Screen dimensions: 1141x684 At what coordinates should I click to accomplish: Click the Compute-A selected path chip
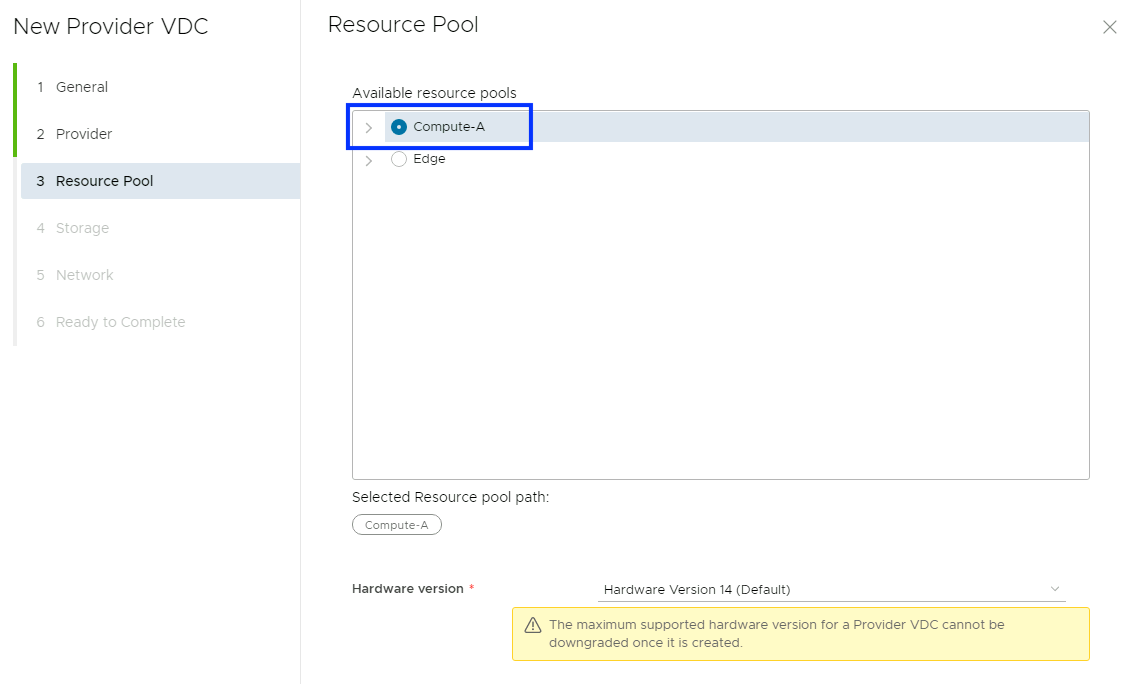pyautogui.click(x=397, y=525)
